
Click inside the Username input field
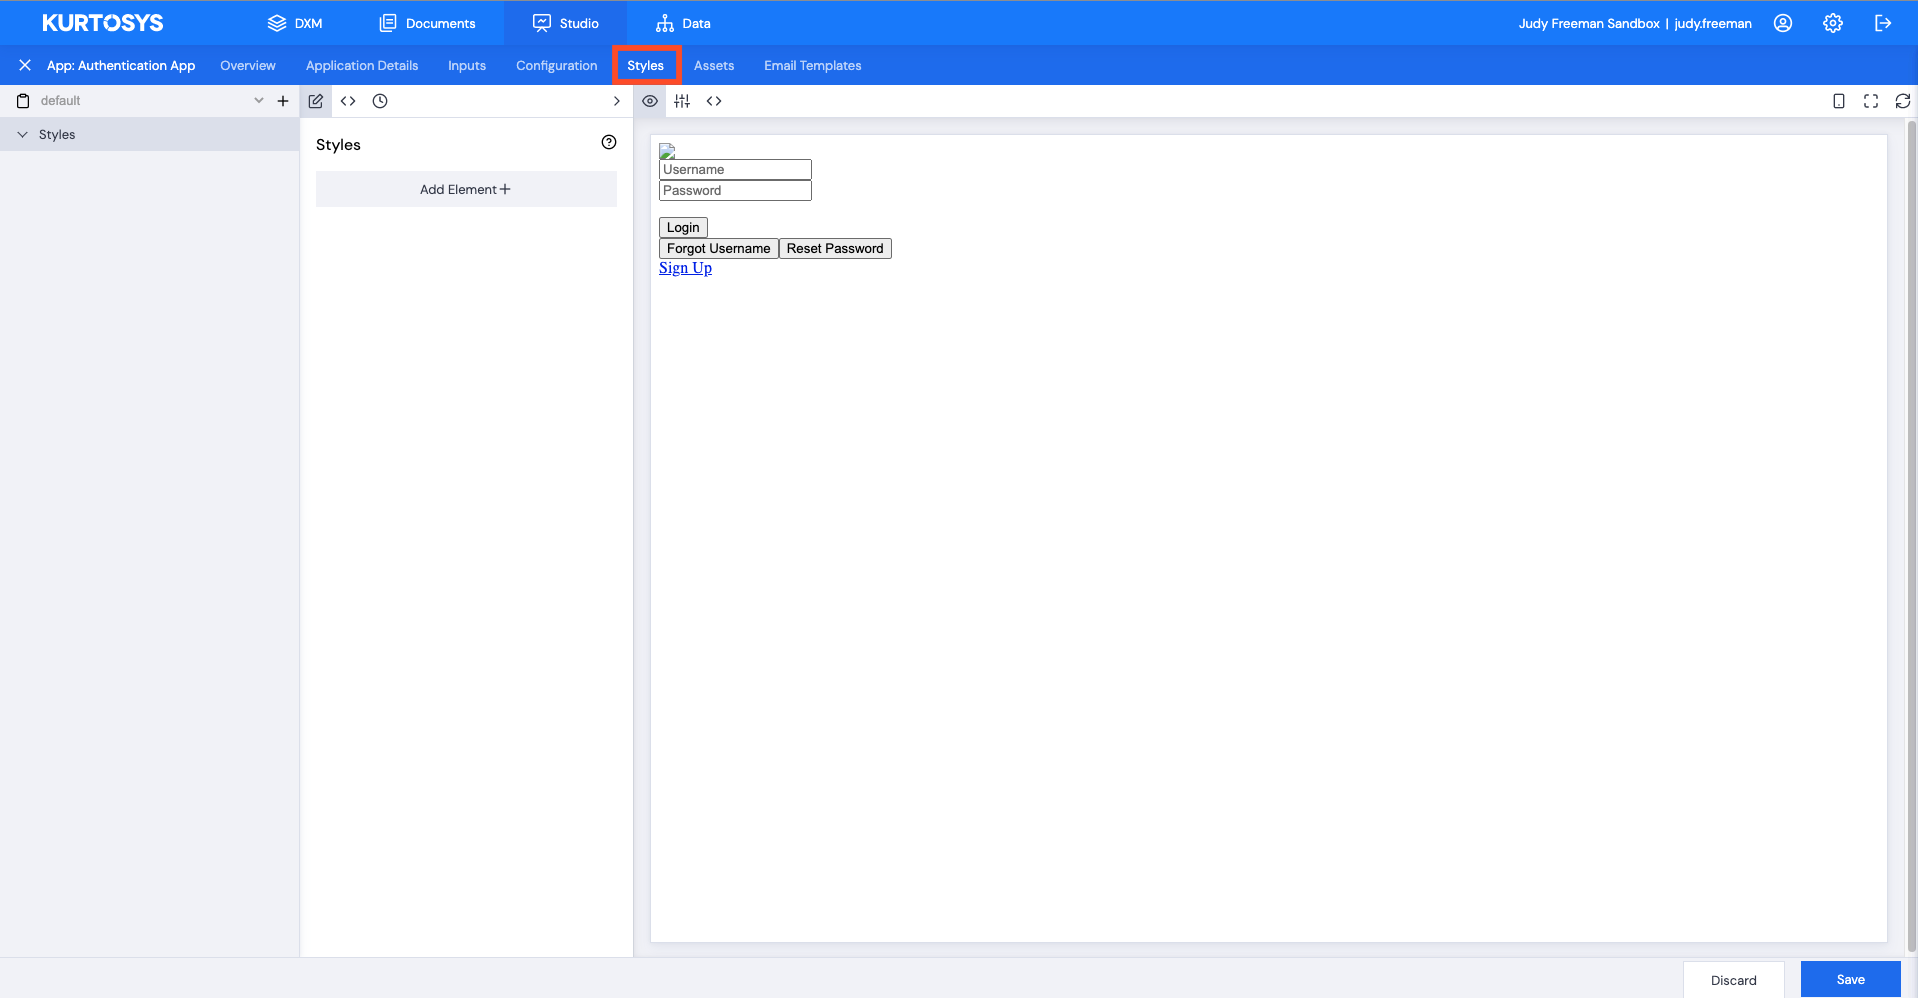(x=735, y=169)
